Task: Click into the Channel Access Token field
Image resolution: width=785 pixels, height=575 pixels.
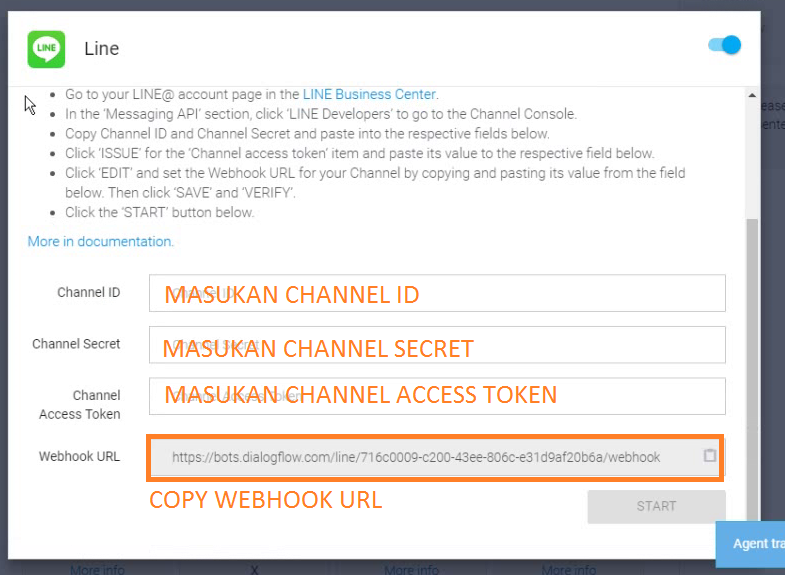Action: point(437,396)
